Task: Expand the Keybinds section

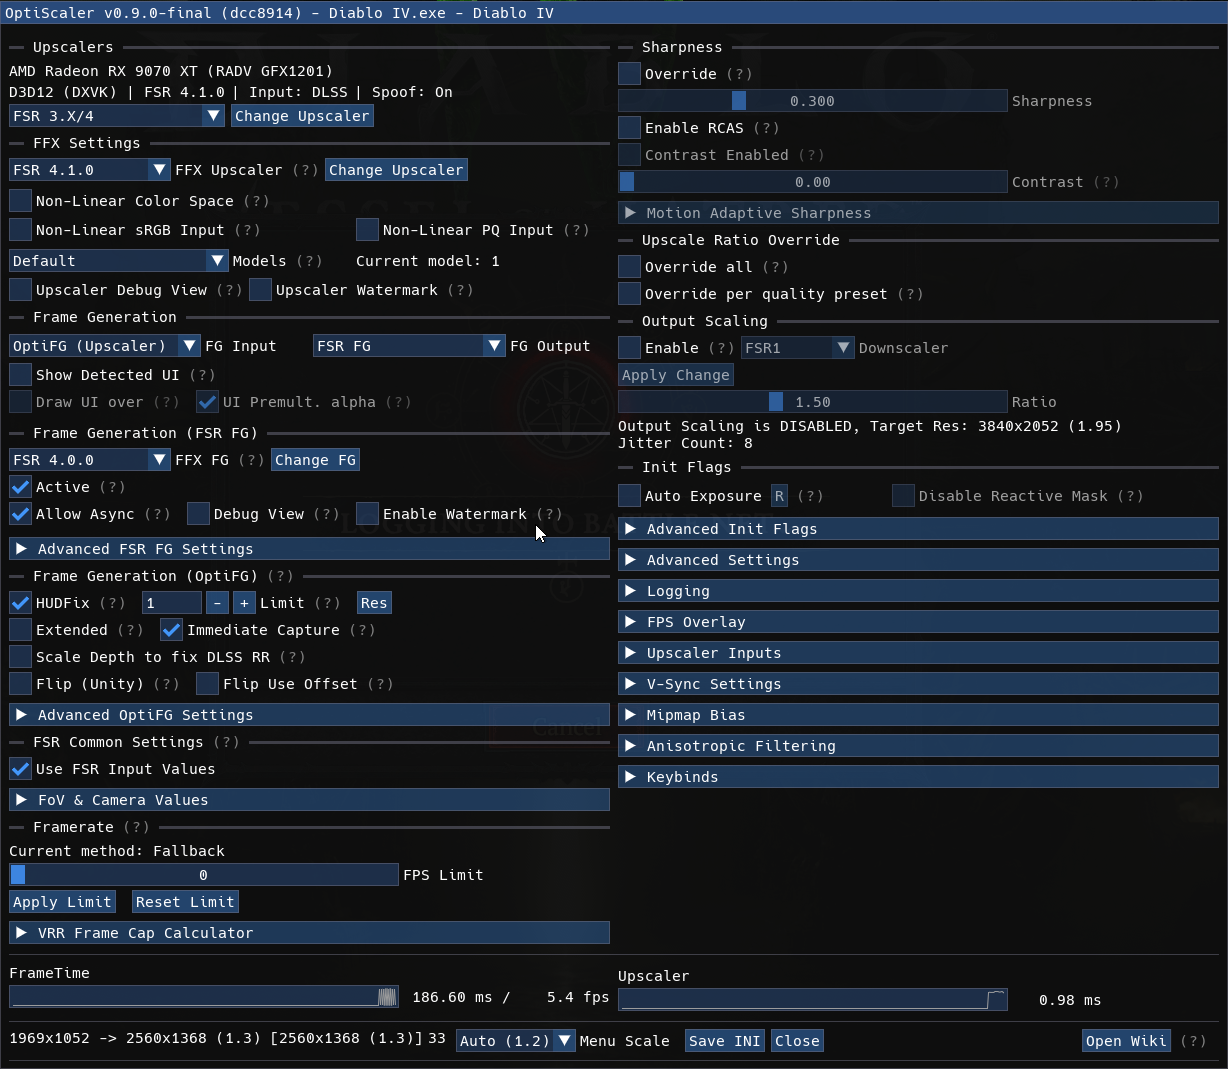Action: tap(918, 777)
